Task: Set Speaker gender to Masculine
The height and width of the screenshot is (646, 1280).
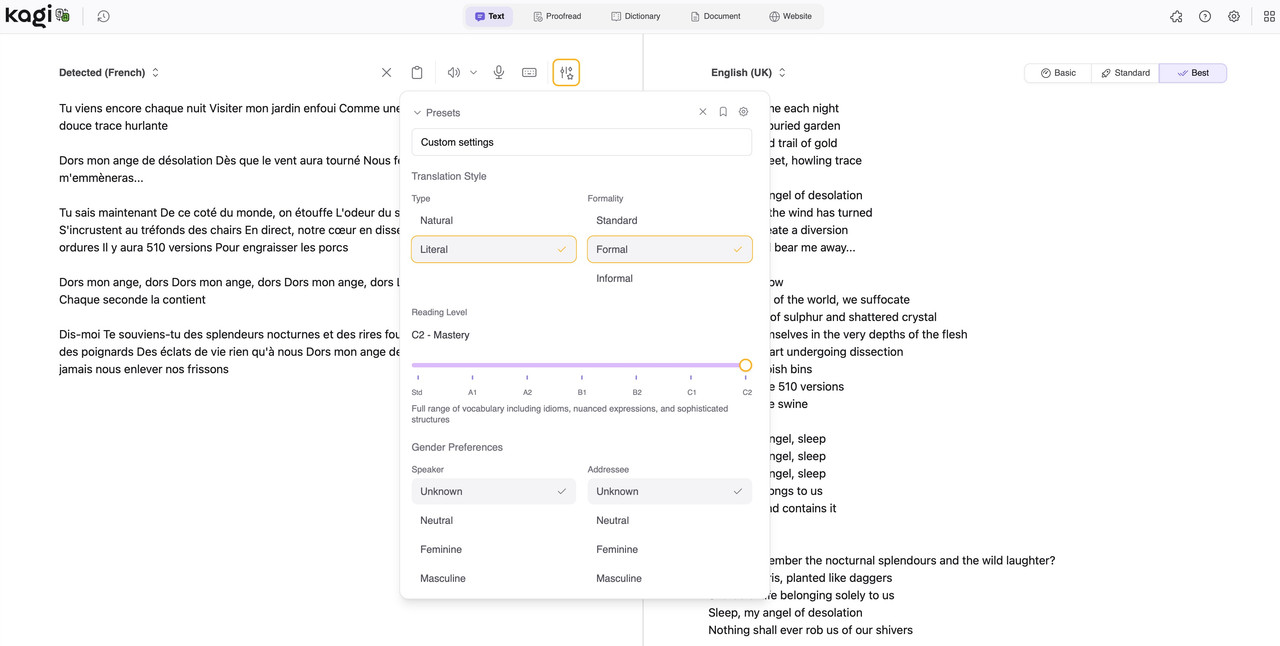Action: tap(494, 578)
